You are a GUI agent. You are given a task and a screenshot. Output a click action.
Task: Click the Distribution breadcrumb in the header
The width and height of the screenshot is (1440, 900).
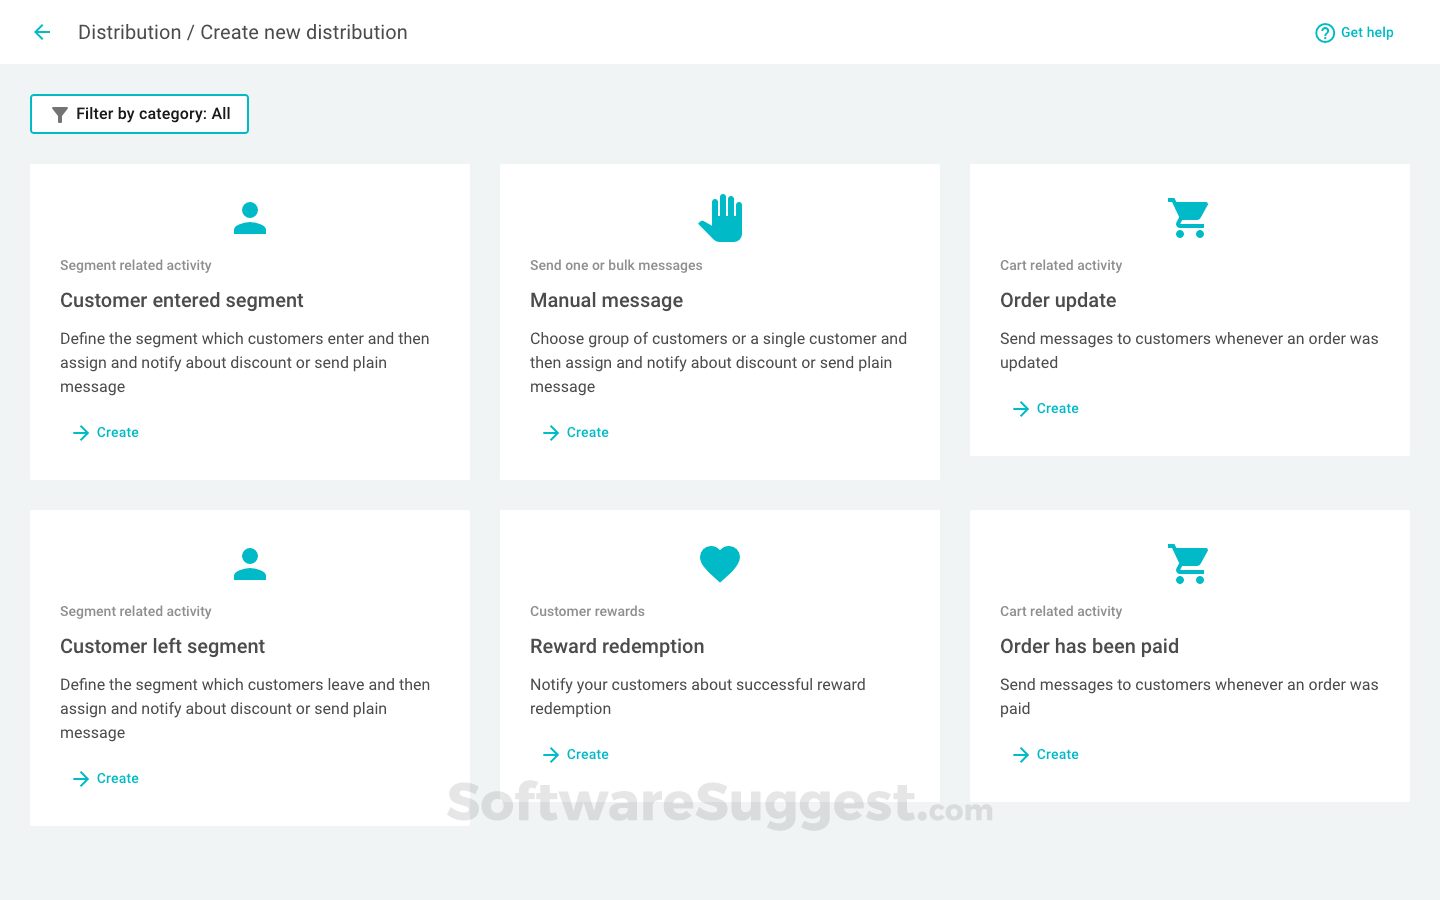click(130, 31)
